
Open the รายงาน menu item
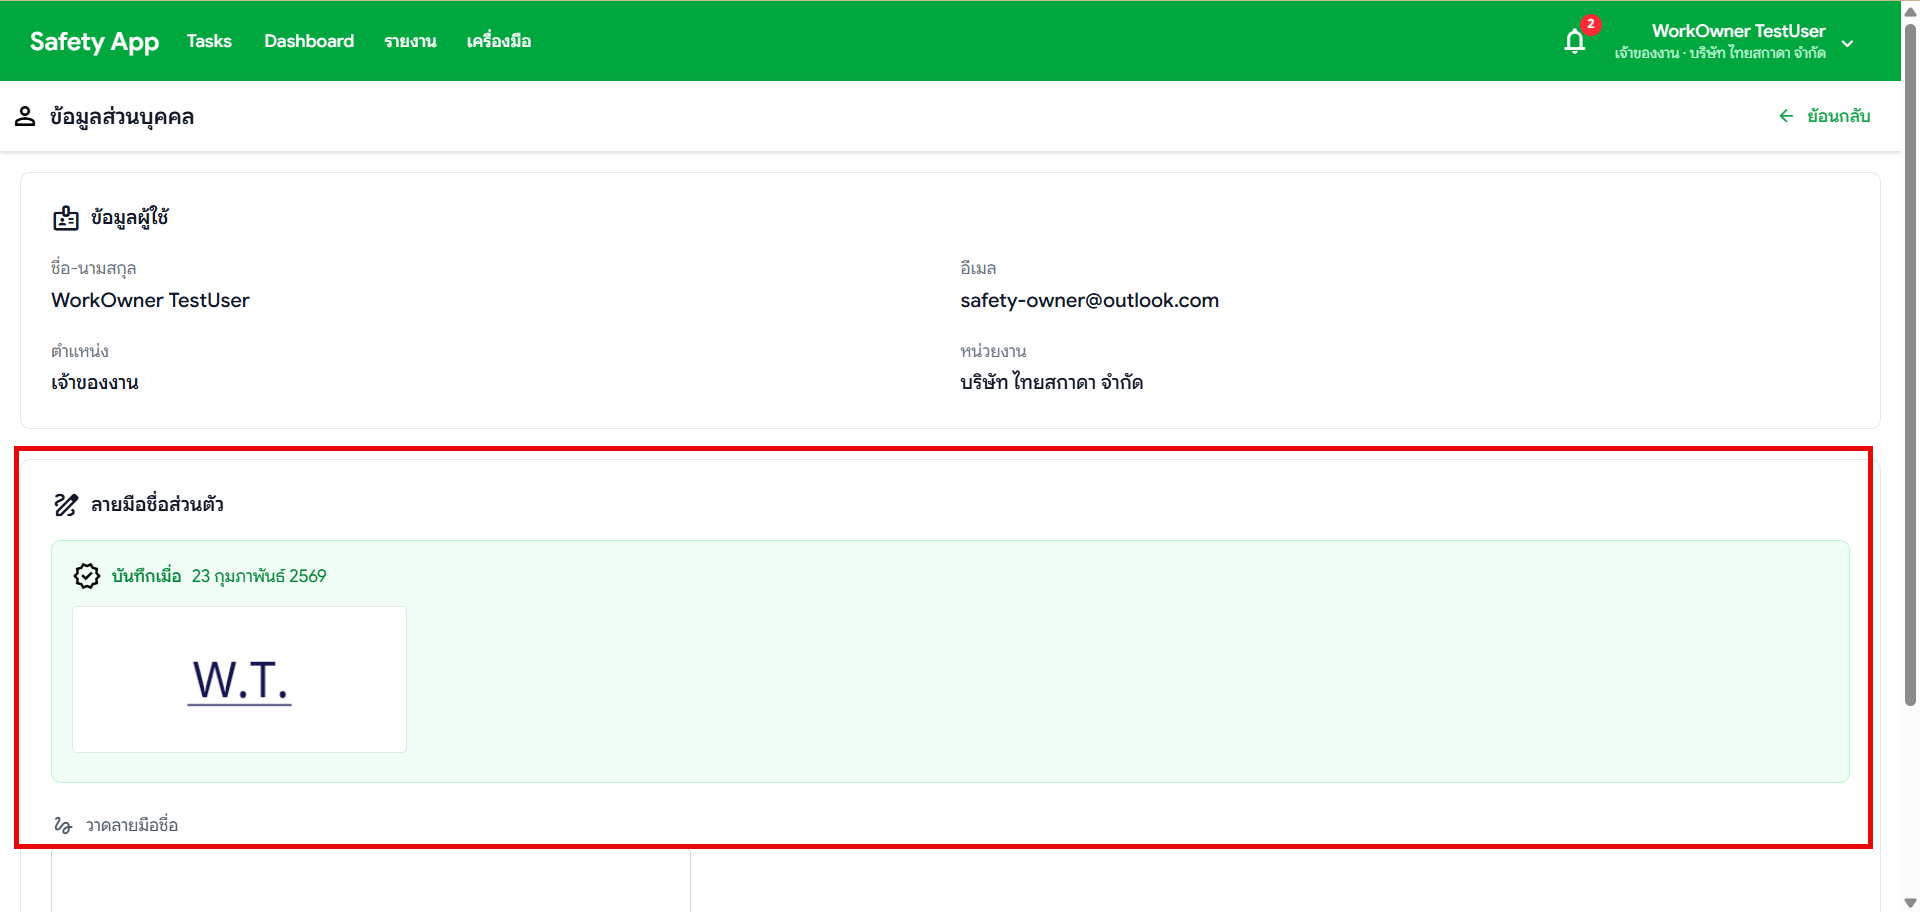tap(410, 41)
